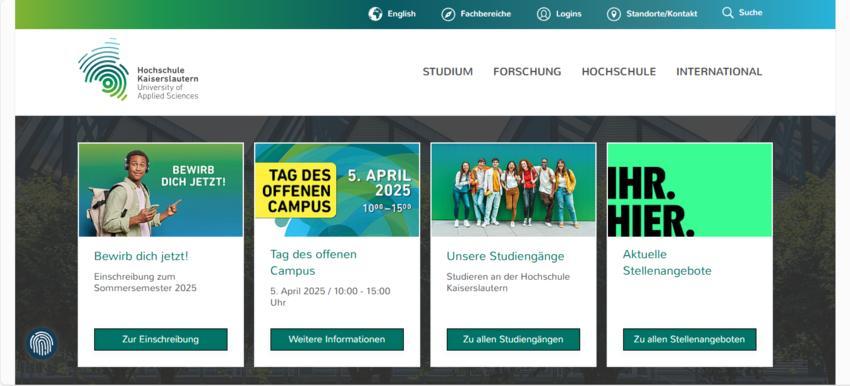Open the fingerprint privacy settings icon
850x386 pixels.
click(41, 344)
